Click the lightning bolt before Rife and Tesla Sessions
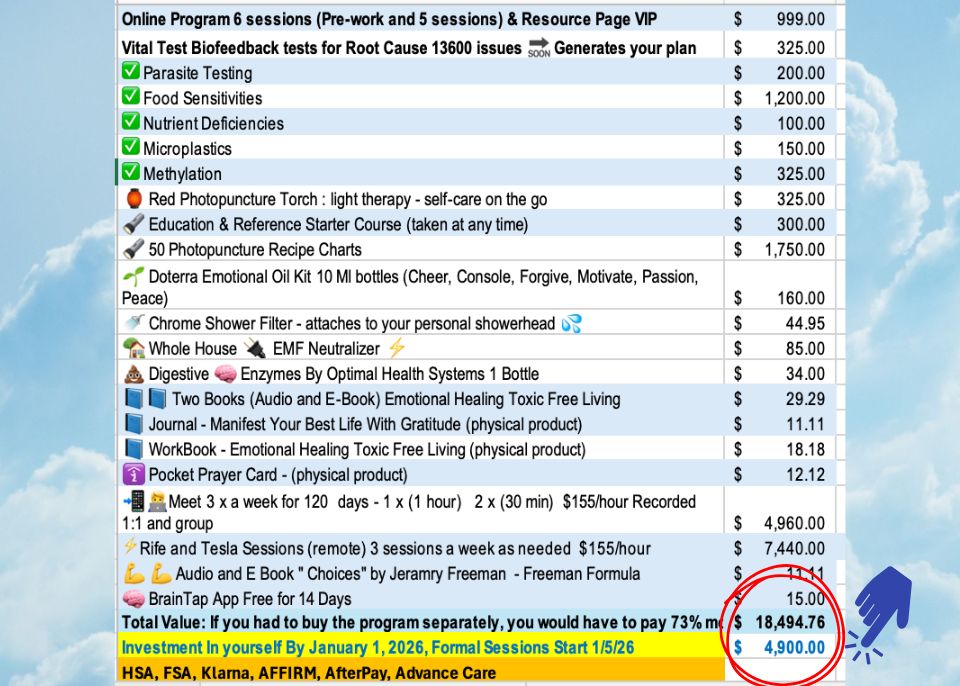 (x=130, y=546)
